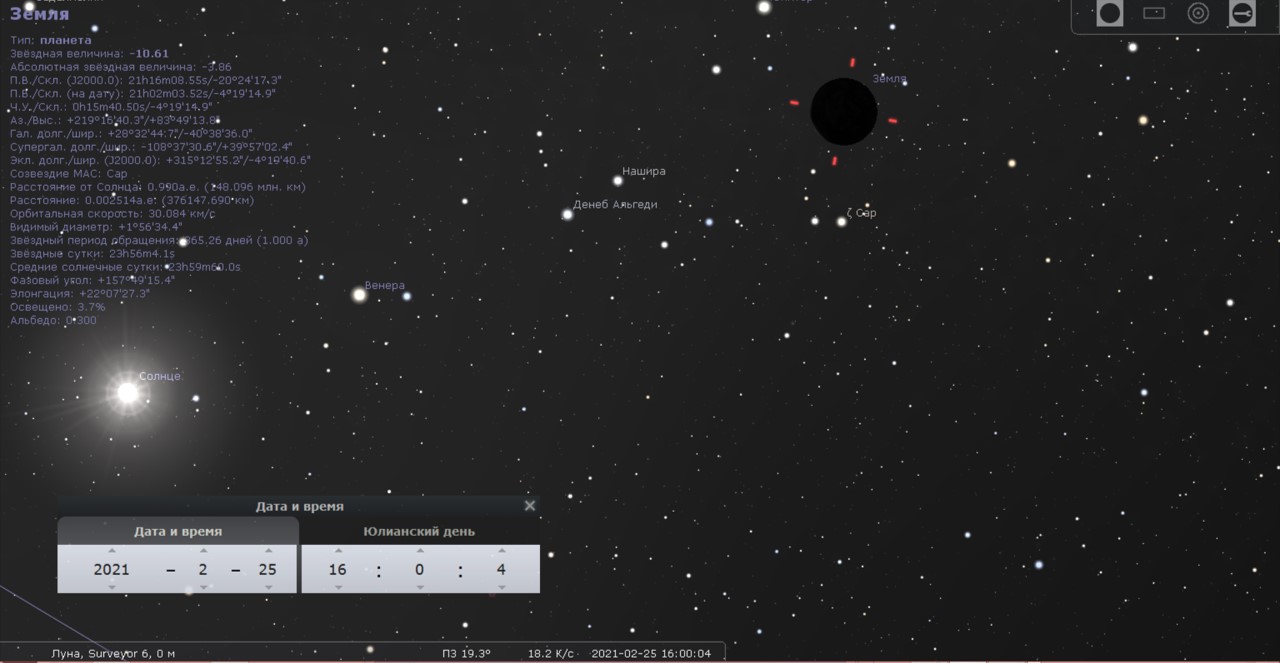Image resolution: width=1280 pixels, height=663 pixels.
Task: Decrease the month value 2
Action: pos(204,587)
